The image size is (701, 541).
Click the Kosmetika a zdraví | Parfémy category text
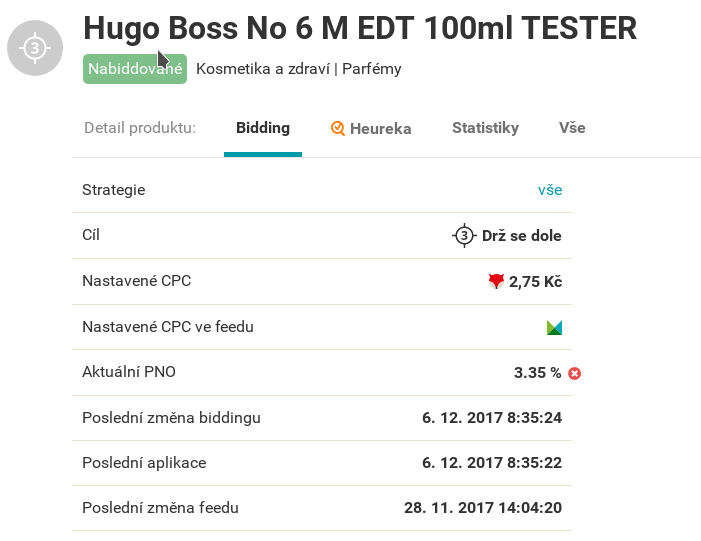click(x=299, y=69)
